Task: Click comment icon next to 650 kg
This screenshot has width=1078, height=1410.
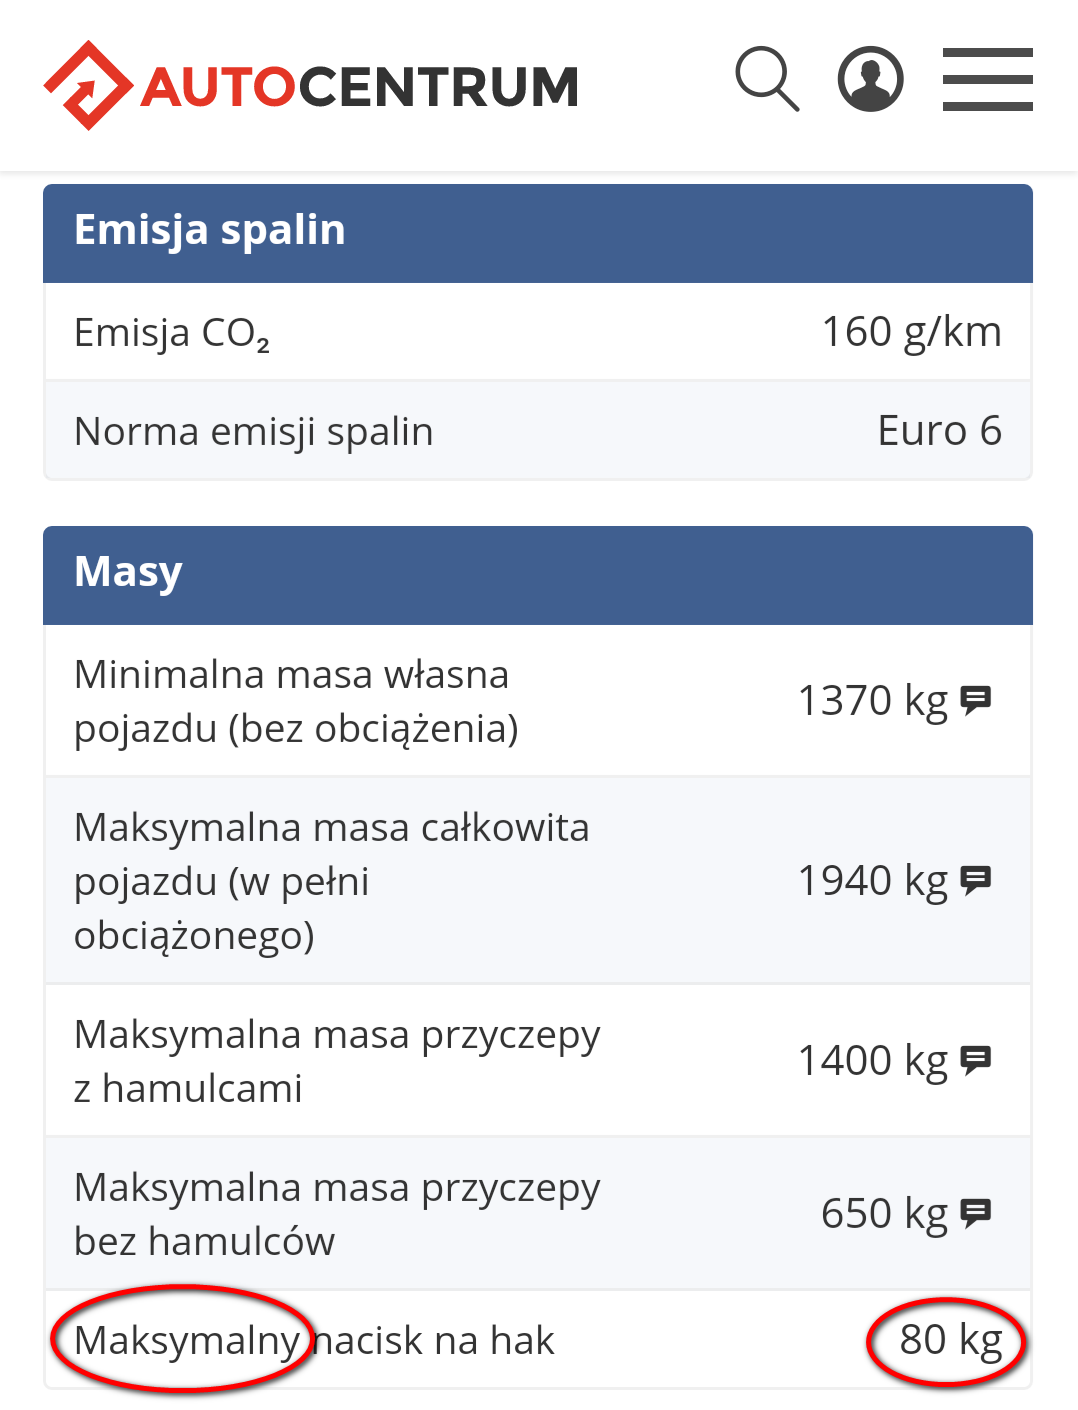Action: click(x=975, y=1212)
